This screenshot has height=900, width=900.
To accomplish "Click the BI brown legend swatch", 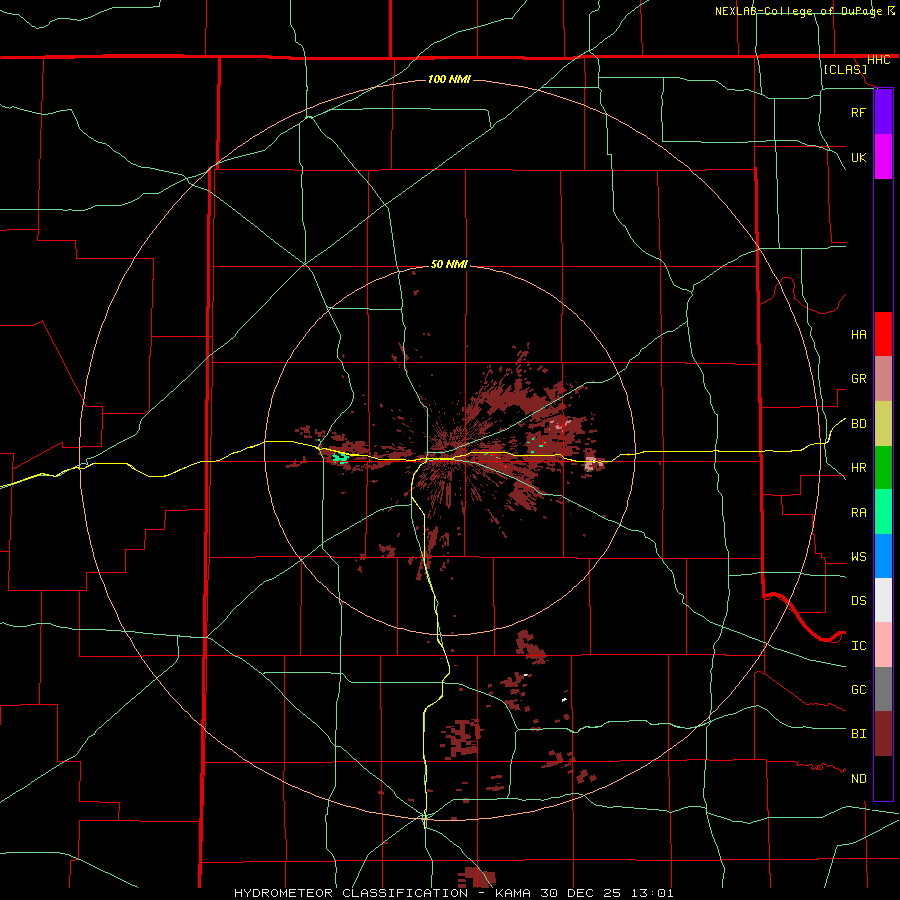I will point(883,734).
